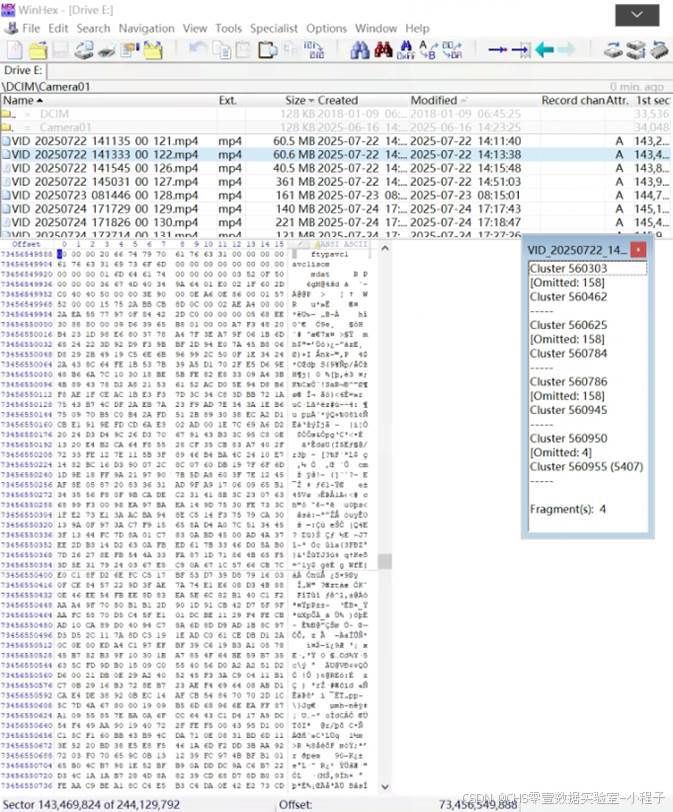This screenshot has height=812, width=673.
Task: Select file VID 20250722 141333 00 122.mp4
Action: click(x=335, y=154)
